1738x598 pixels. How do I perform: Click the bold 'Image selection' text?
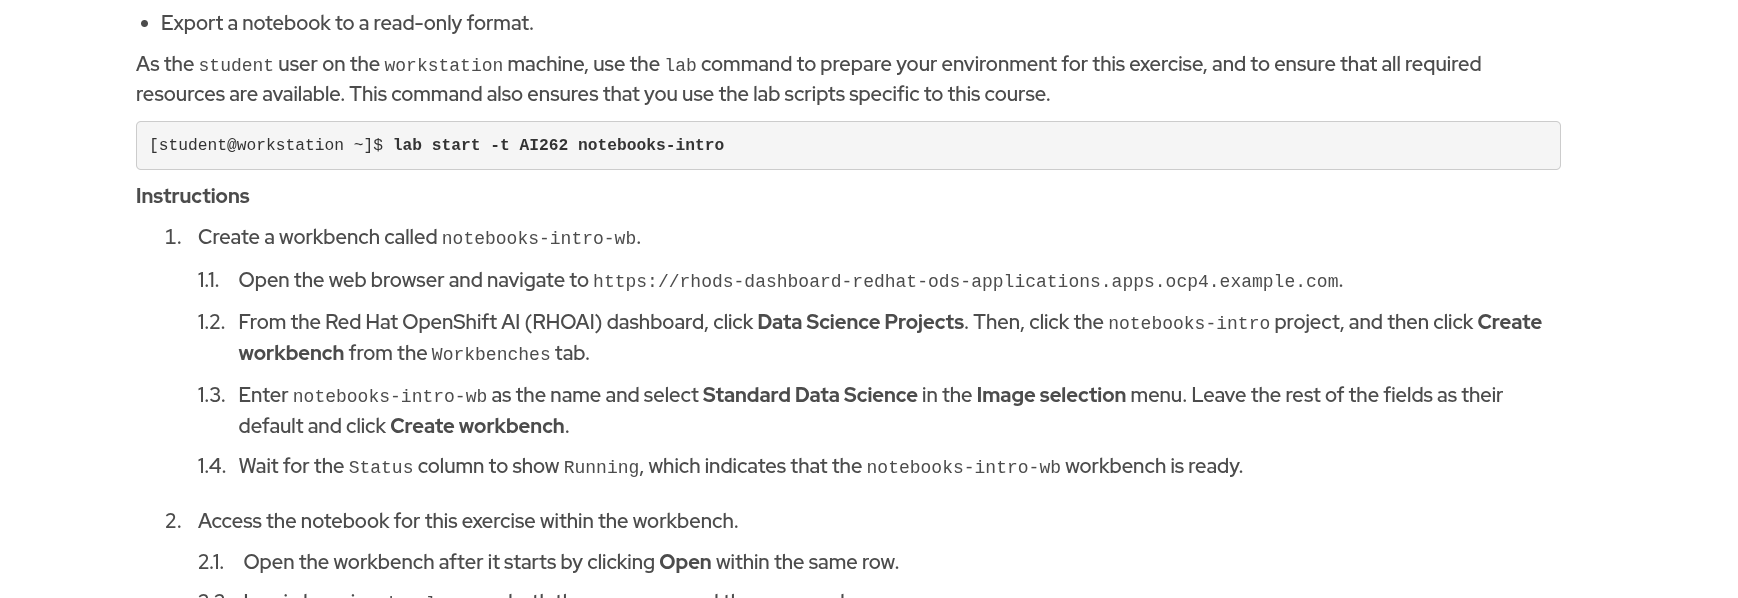(x=1050, y=395)
